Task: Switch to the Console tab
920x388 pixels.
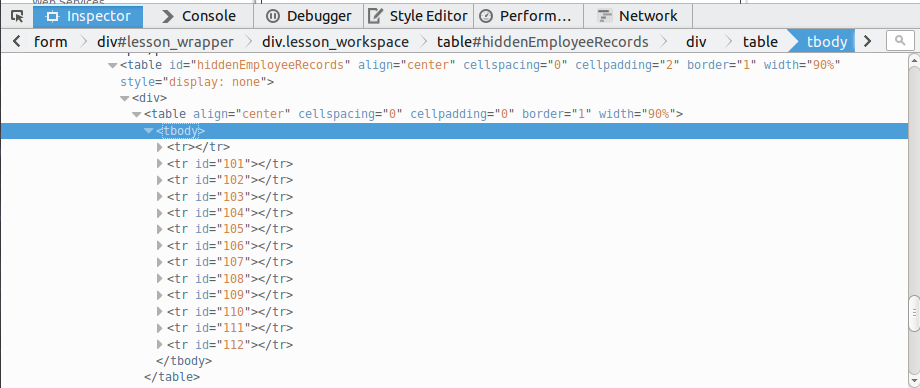Action: (x=199, y=16)
